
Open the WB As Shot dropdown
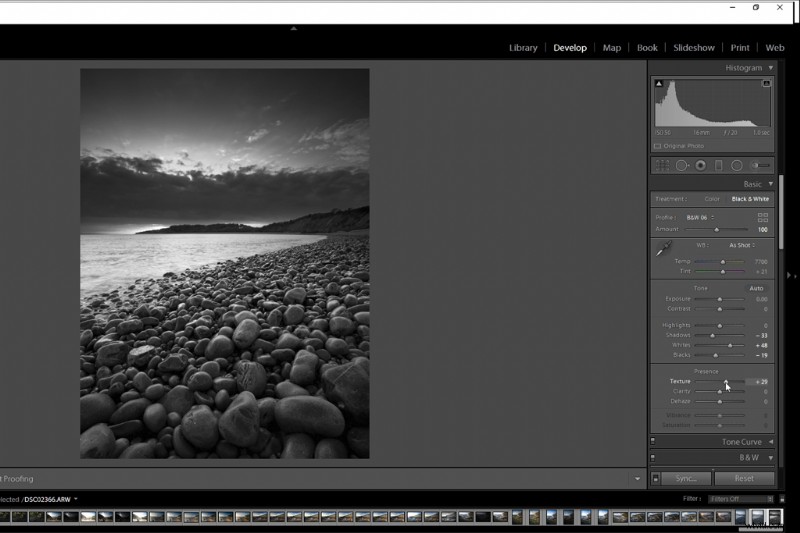click(x=742, y=245)
